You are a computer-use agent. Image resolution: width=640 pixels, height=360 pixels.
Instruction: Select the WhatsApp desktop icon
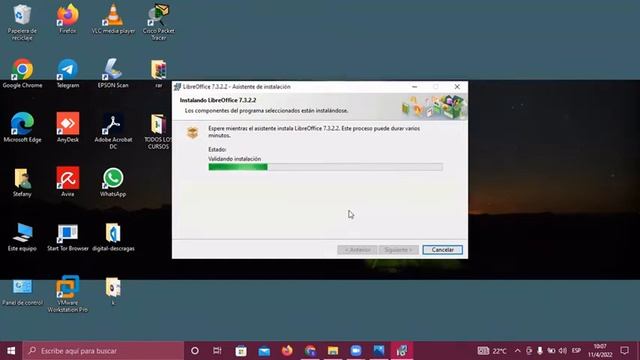tap(113, 182)
